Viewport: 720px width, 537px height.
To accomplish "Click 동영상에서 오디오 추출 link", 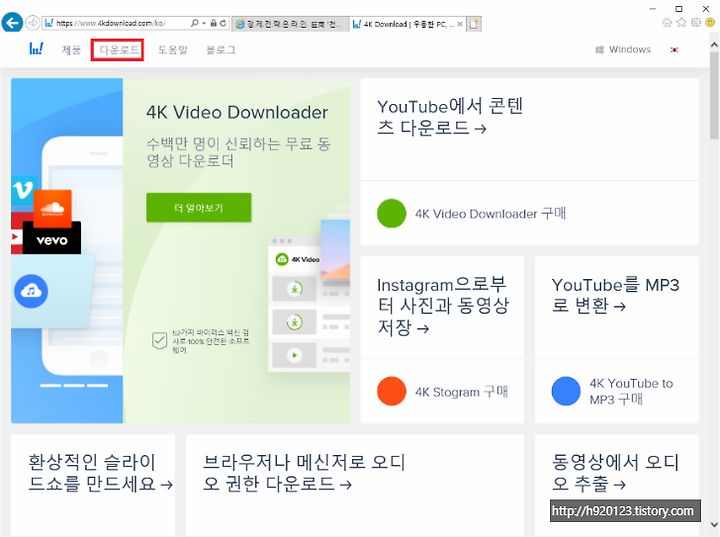I will tap(615, 473).
